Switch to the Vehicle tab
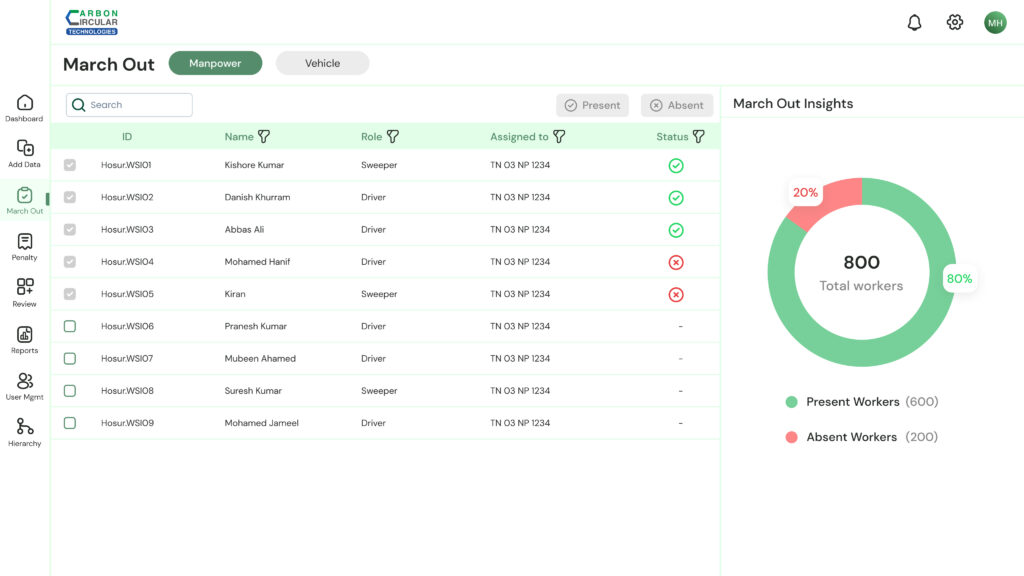1024x576 pixels. pyautogui.click(x=322, y=63)
